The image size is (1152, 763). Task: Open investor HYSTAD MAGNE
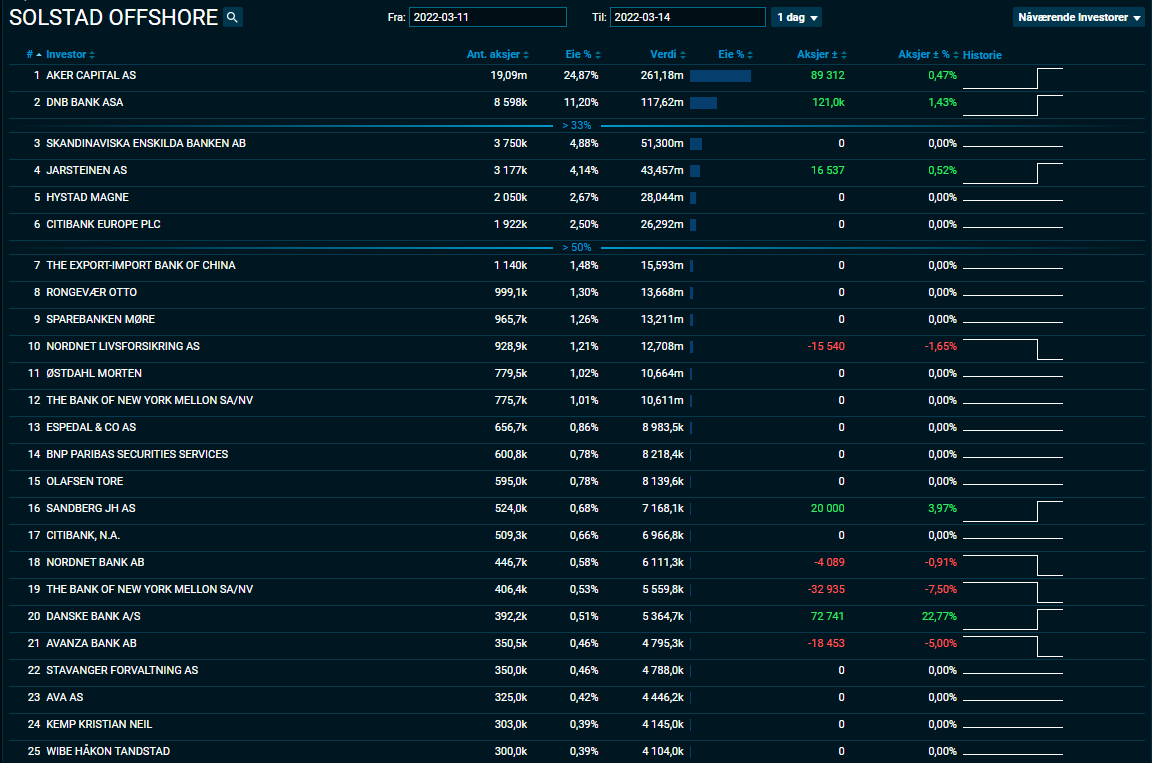87,197
